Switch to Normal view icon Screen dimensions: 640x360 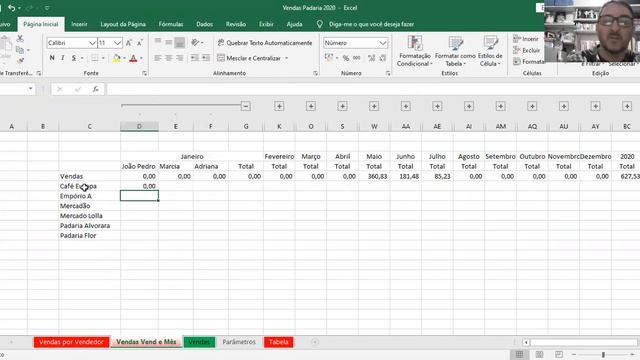(x=519, y=354)
